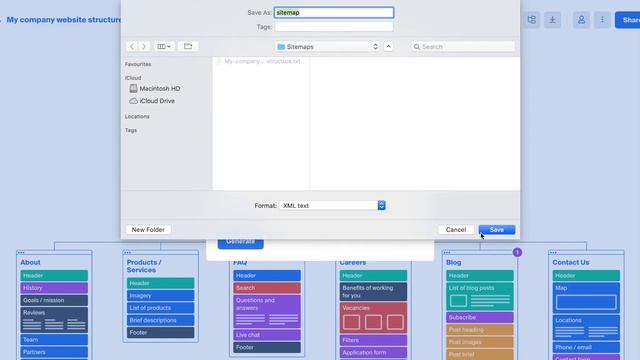The image size is (640, 360).
Task: Select the Map block in Contact Us
Action: [x=586, y=298]
